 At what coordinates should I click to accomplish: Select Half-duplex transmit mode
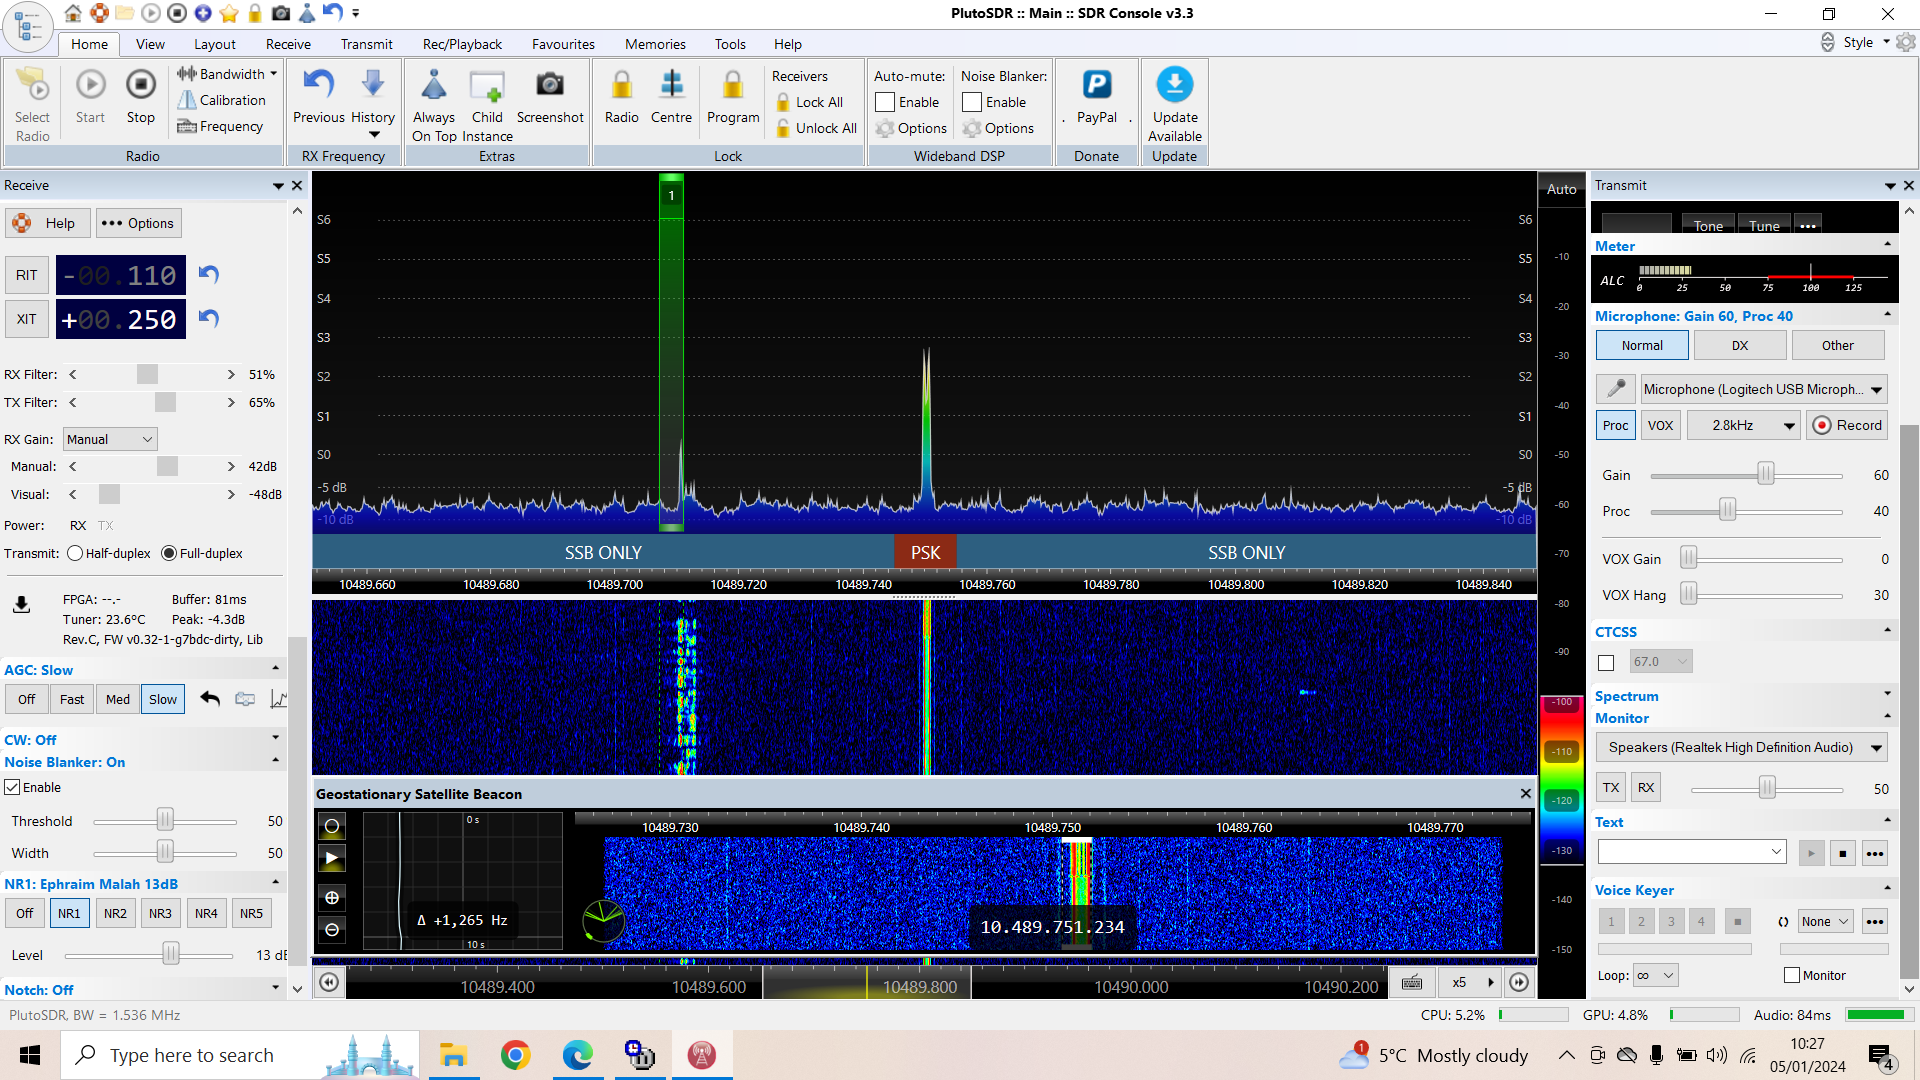75,553
